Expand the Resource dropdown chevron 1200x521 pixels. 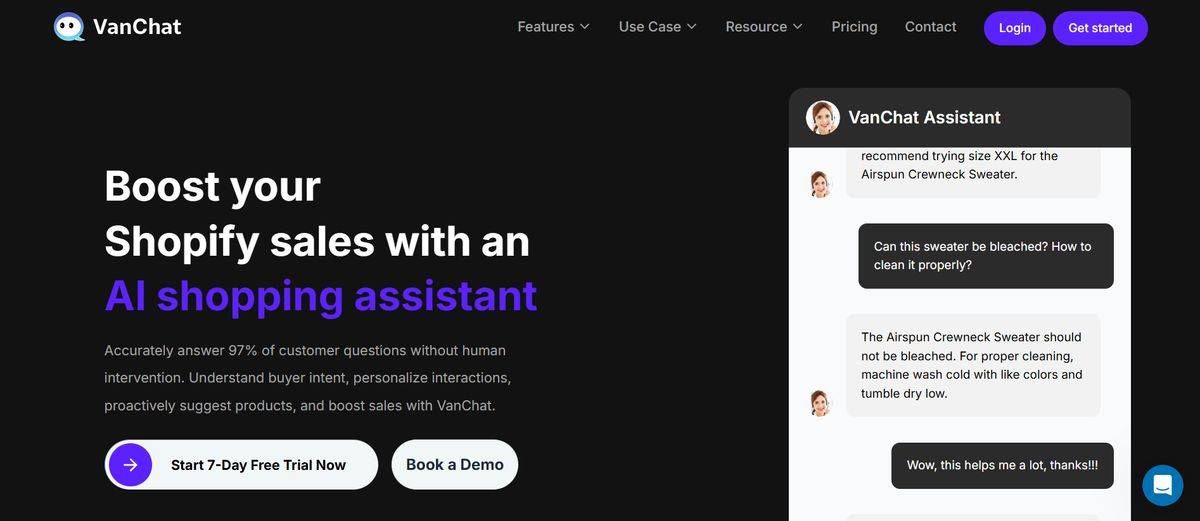pos(798,27)
